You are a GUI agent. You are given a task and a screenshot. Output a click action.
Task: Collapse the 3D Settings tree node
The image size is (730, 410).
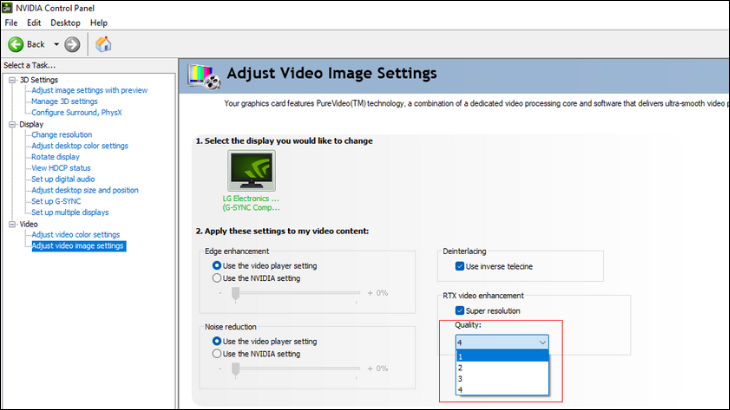pos(11,80)
